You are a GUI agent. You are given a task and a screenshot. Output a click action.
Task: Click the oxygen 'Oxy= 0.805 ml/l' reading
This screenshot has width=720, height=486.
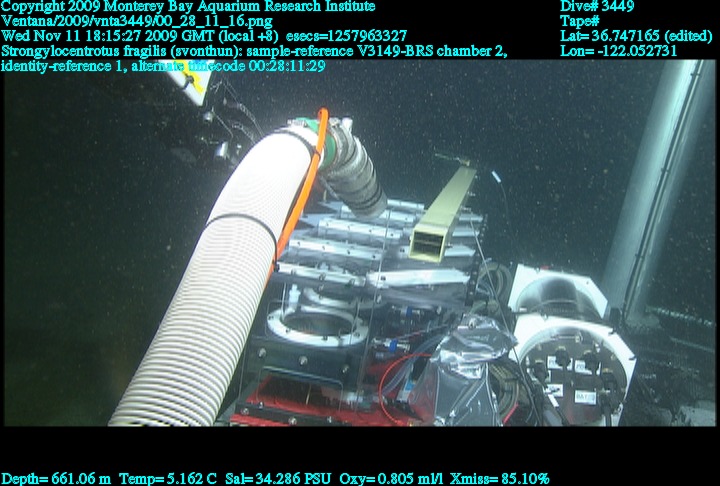pyautogui.click(x=391, y=479)
